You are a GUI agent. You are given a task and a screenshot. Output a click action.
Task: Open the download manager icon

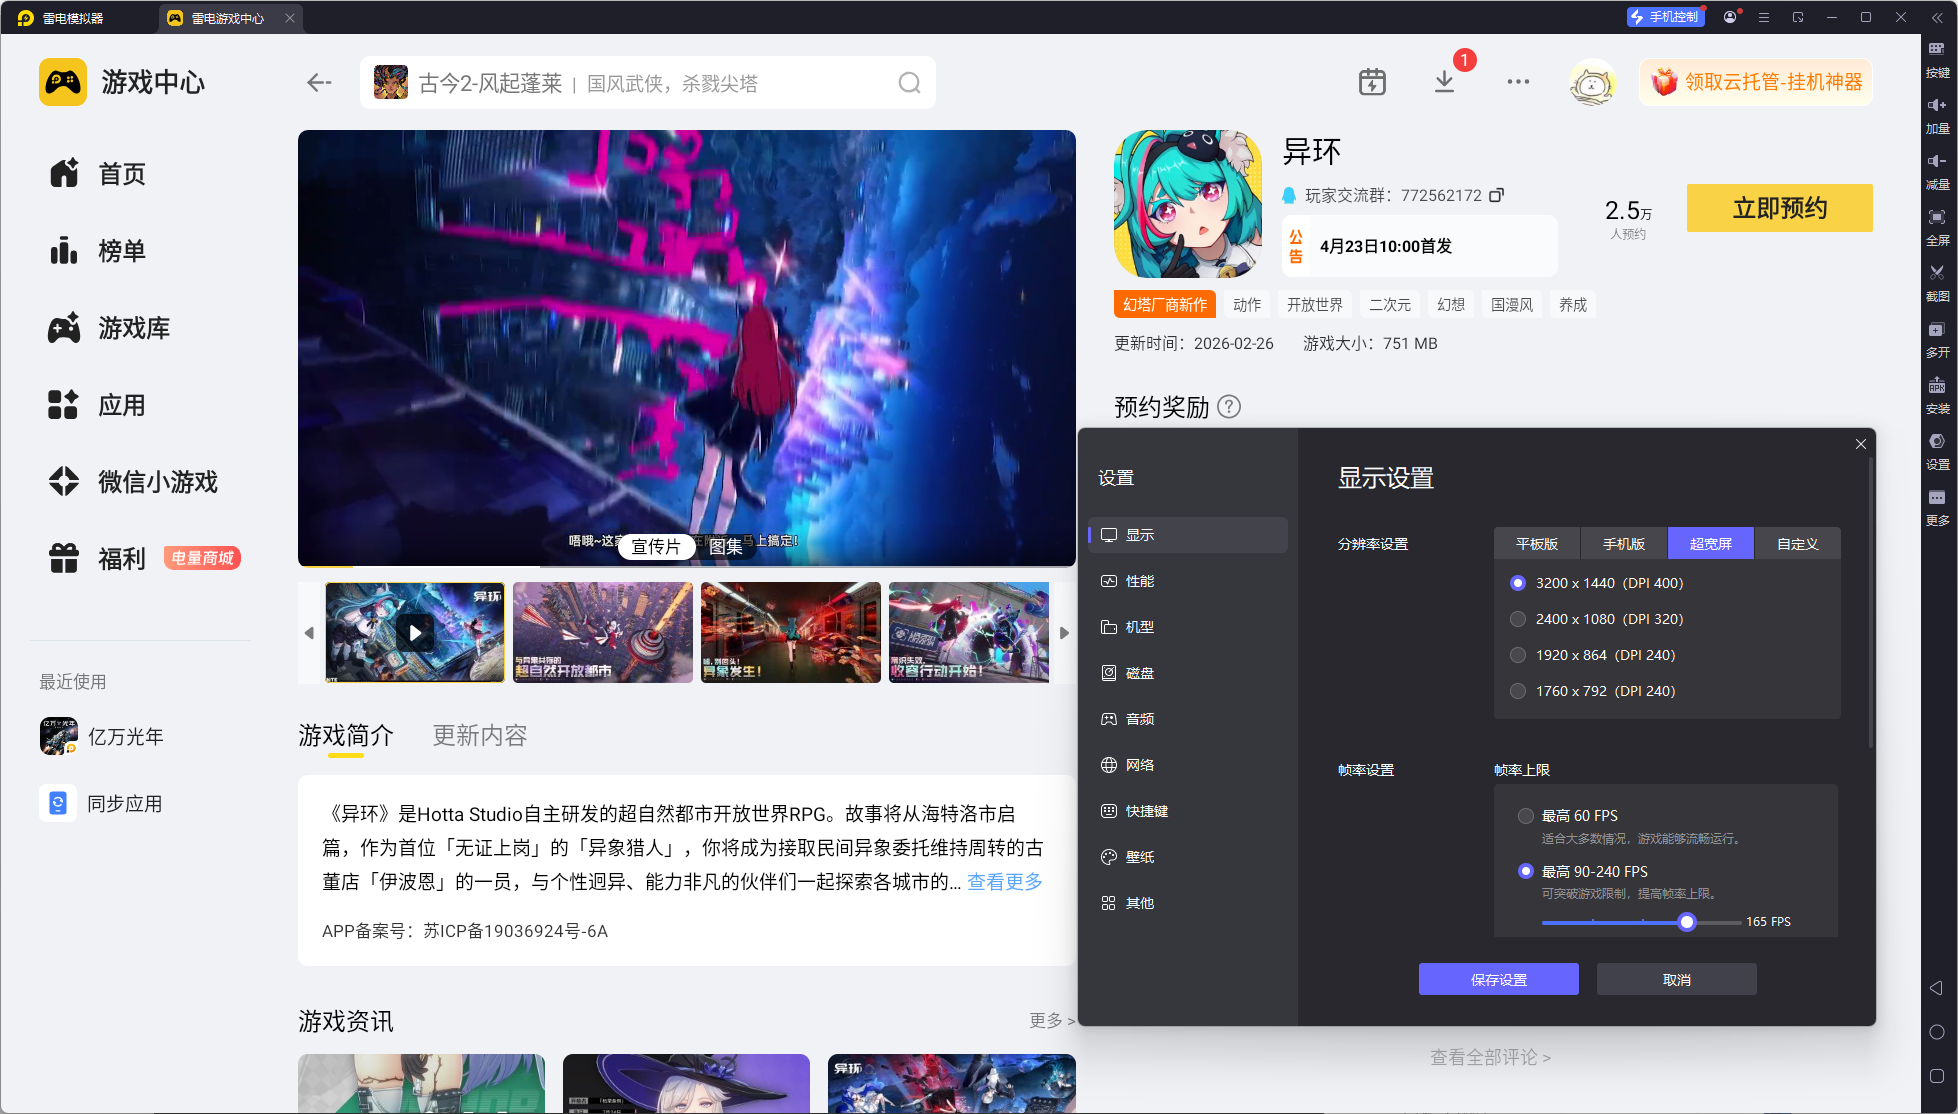pyautogui.click(x=1444, y=82)
